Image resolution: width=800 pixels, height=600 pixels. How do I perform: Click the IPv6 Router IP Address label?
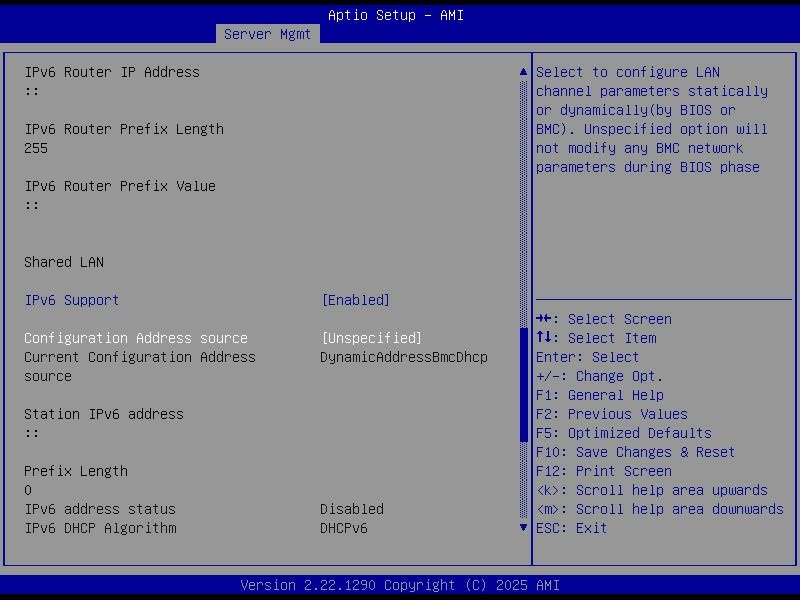pos(112,72)
